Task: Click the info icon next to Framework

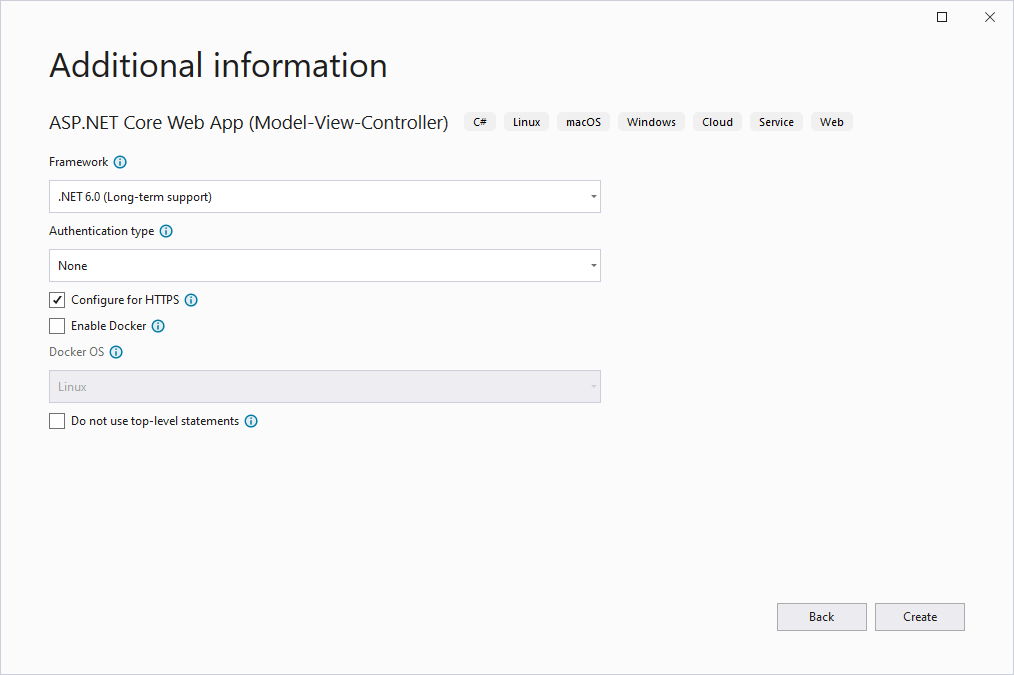Action: pos(120,162)
